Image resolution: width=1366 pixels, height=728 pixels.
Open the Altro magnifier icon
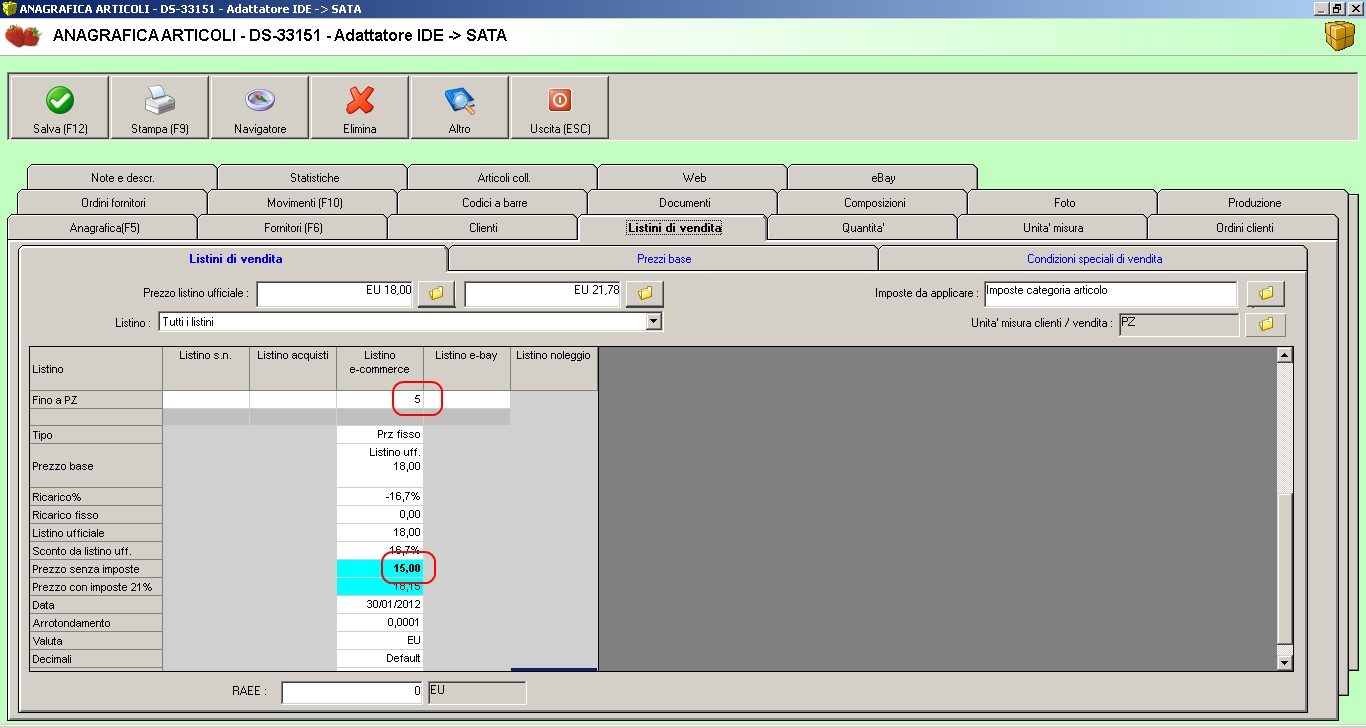point(460,100)
